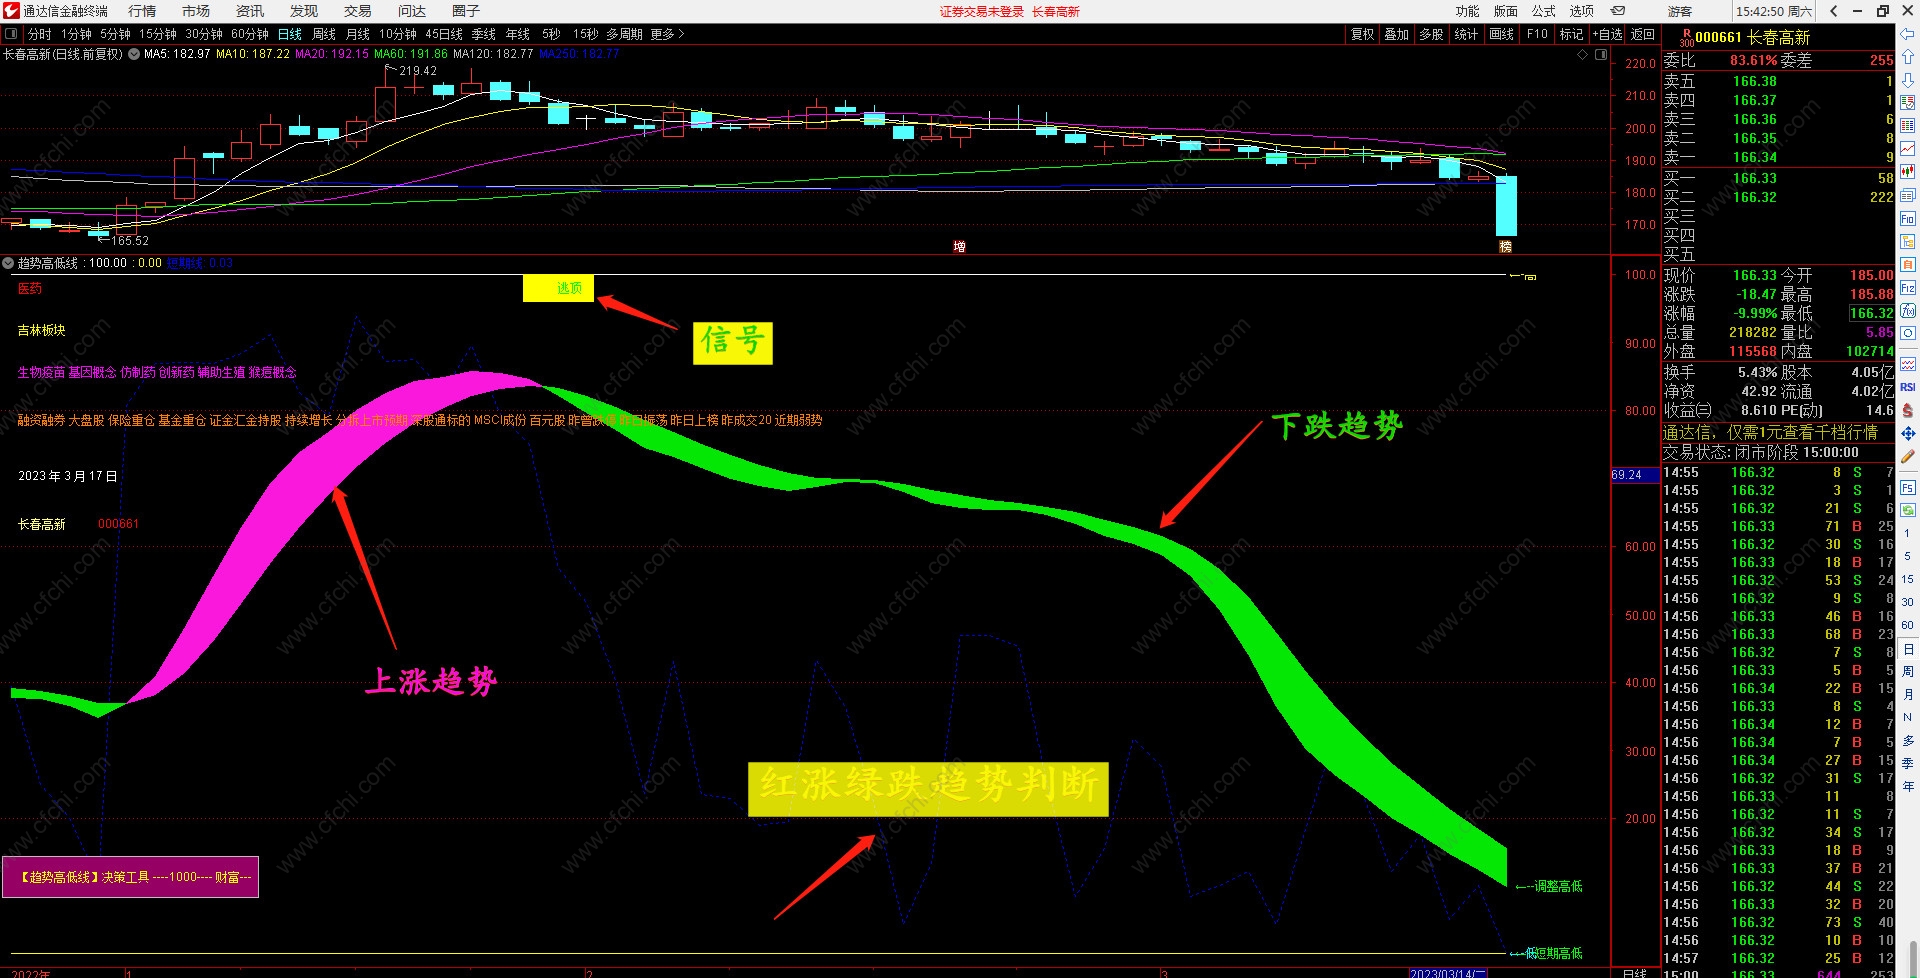1920x978 pixels.
Task: Switch to 周线 period tab
Action: tap(324, 34)
